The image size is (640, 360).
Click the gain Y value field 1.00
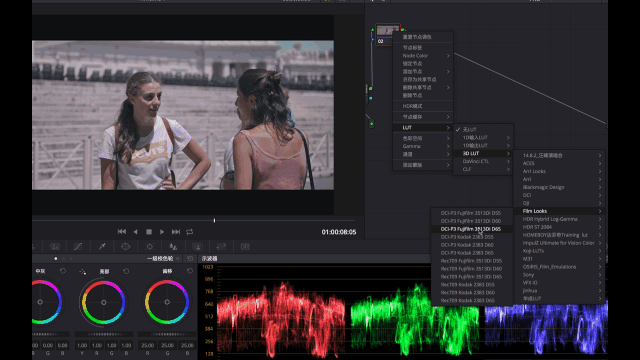click(82, 345)
